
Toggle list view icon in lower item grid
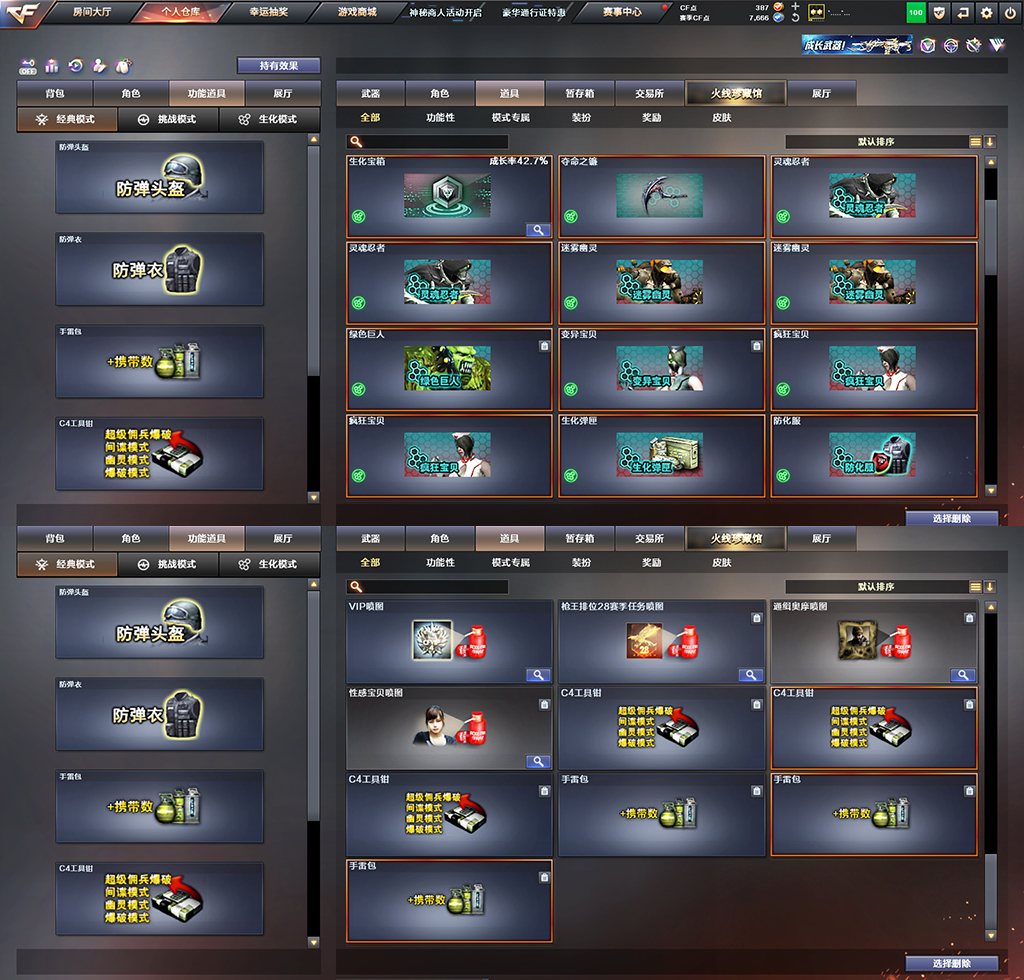coord(976,587)
